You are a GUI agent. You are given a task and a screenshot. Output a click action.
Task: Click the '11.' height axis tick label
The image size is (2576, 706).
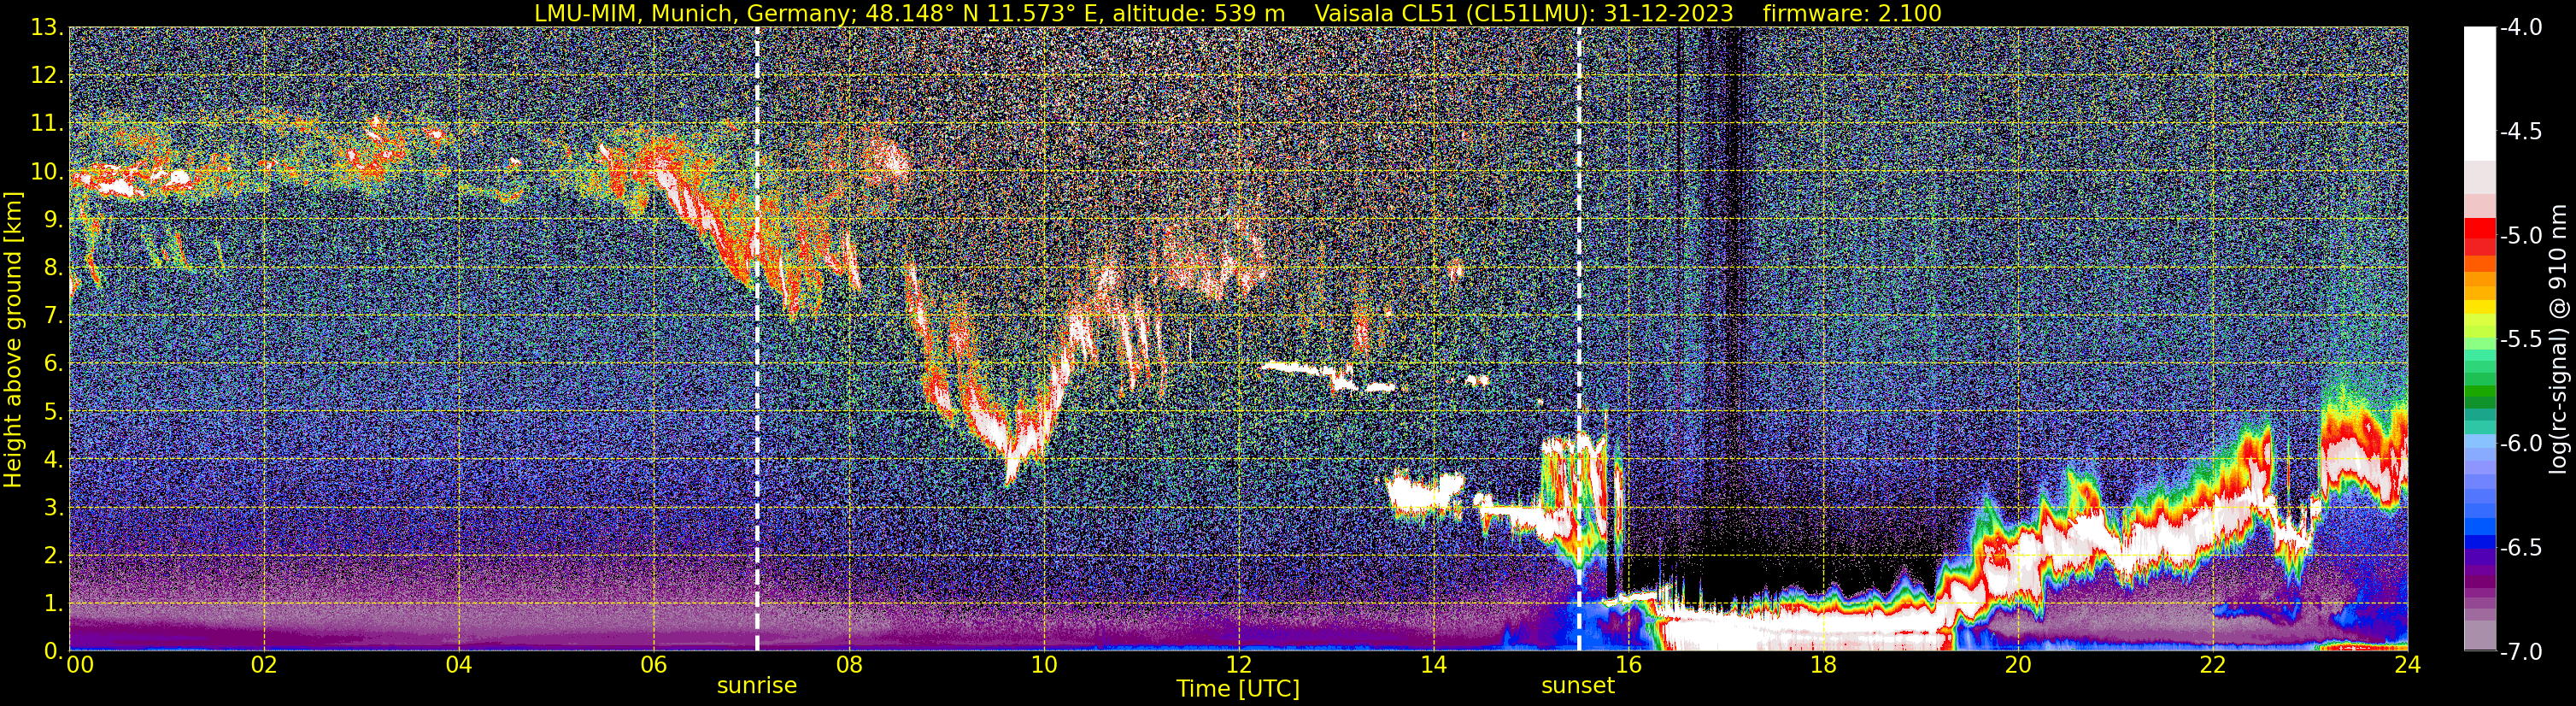[x=47, y=124]
